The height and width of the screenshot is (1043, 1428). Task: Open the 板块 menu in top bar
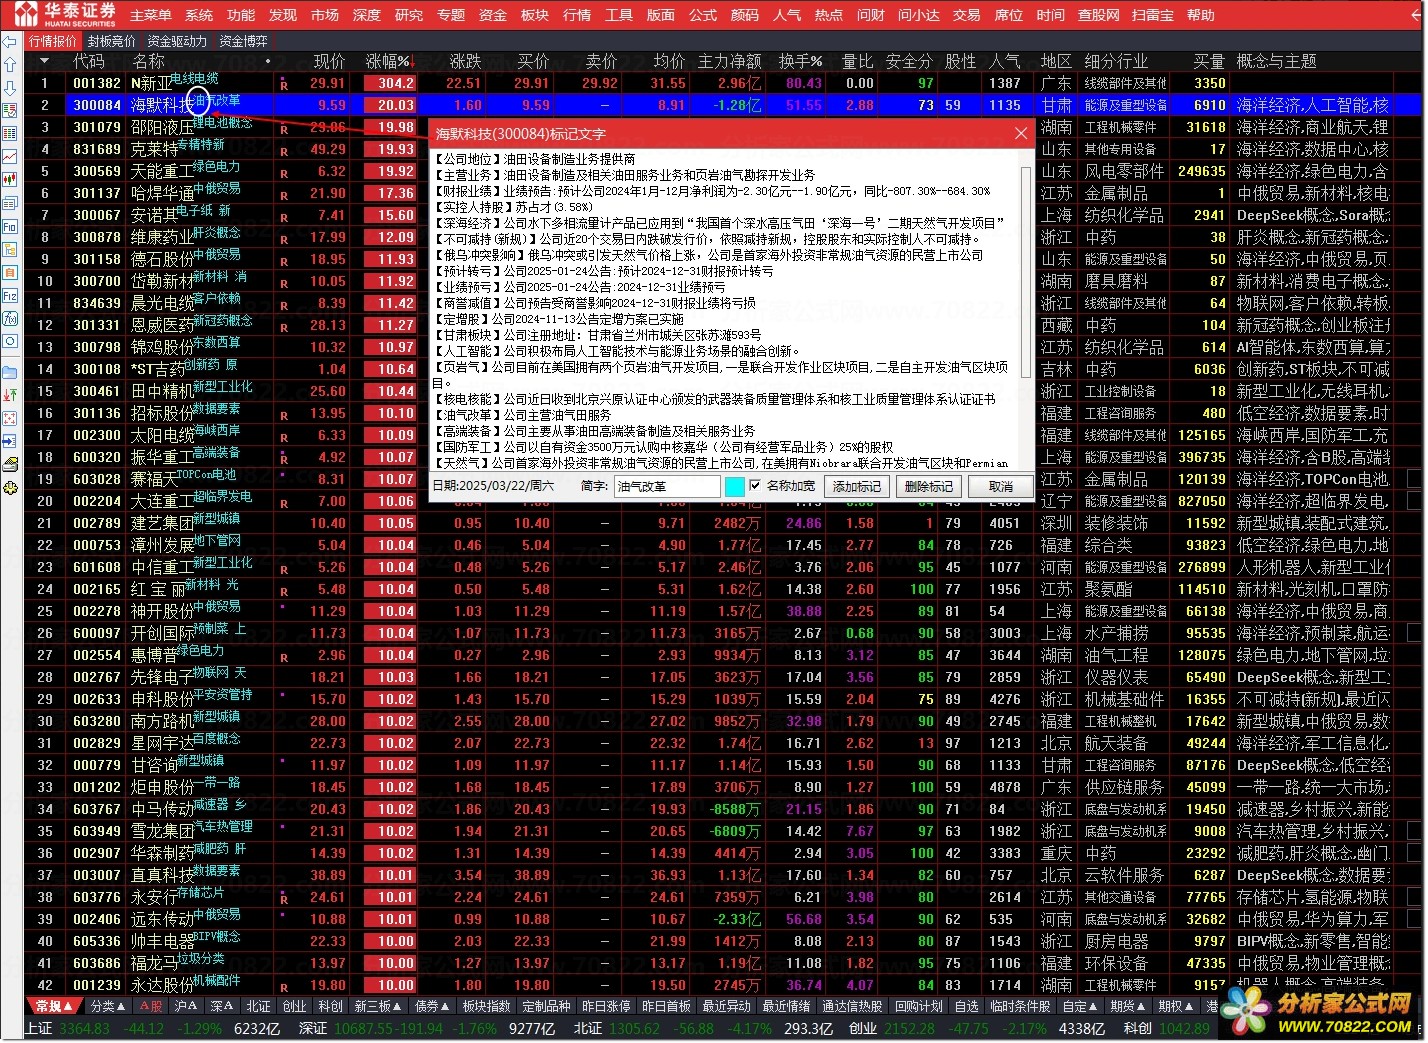point(535,15)
